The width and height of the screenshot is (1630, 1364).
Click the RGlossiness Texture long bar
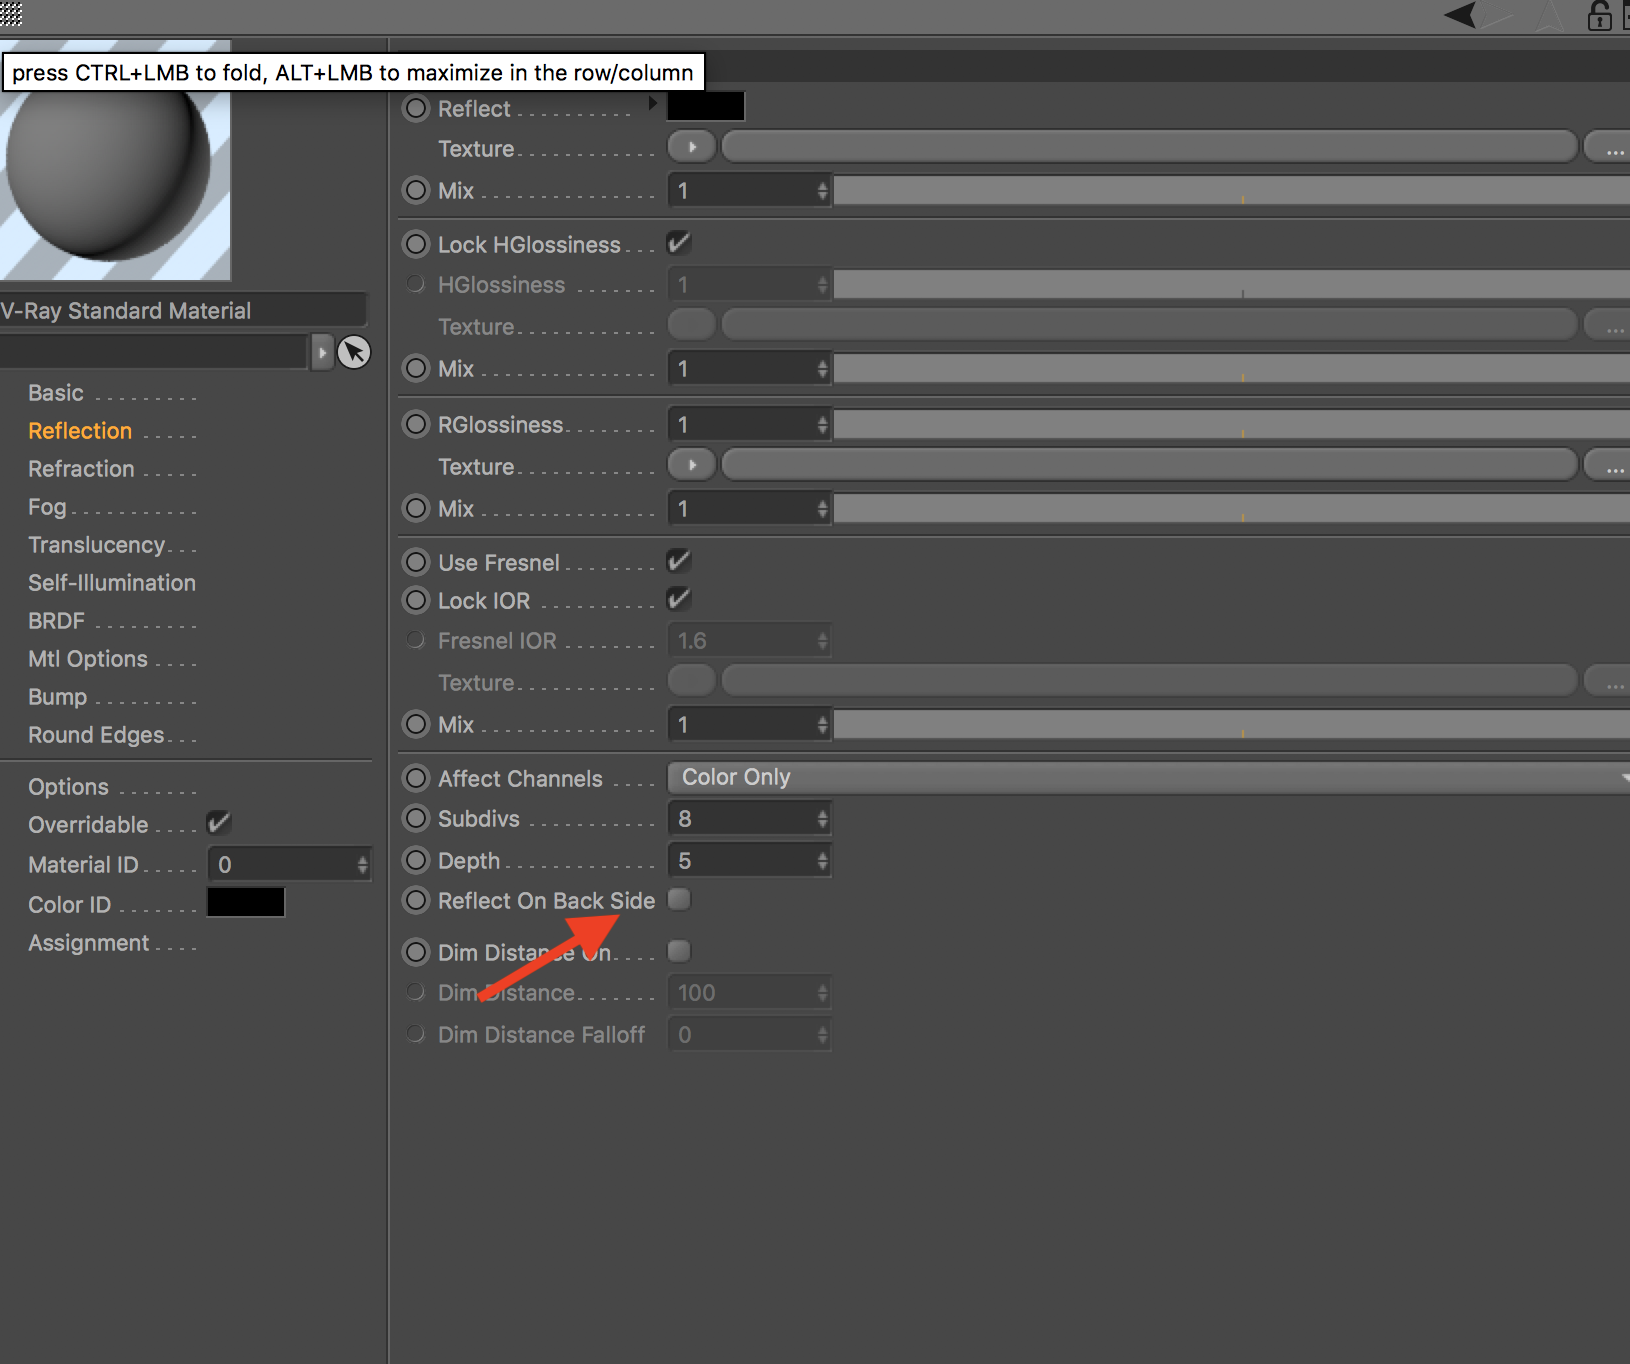coord(1149,465)
